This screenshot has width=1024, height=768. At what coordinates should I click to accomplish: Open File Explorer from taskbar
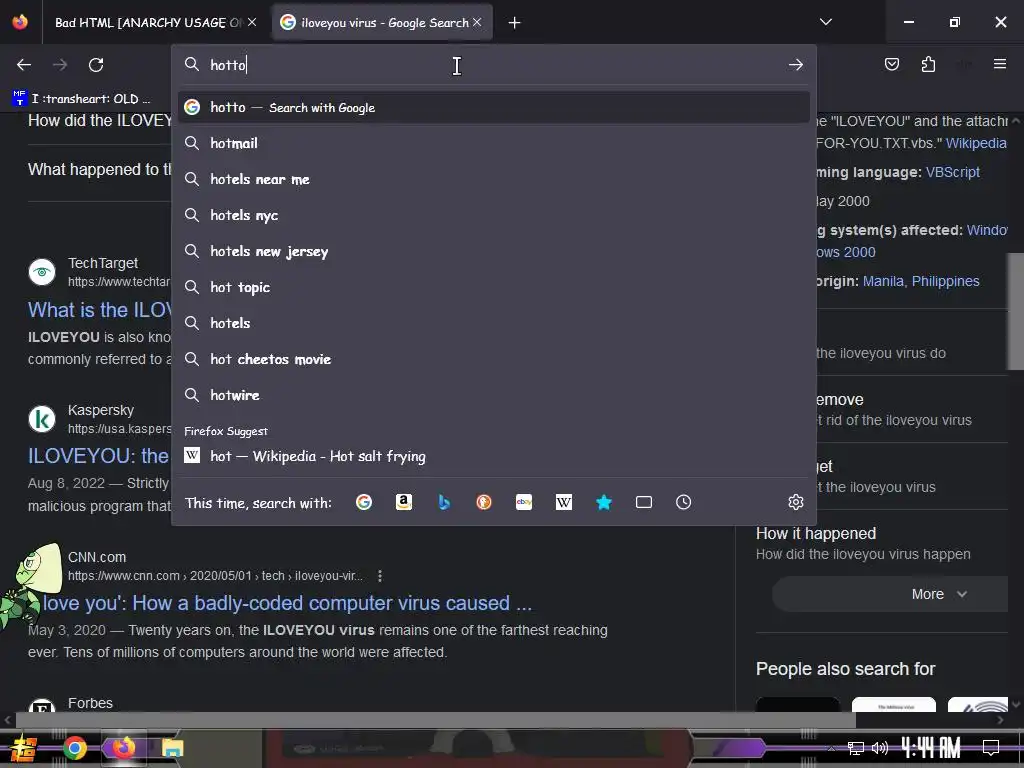click(172, 748)
